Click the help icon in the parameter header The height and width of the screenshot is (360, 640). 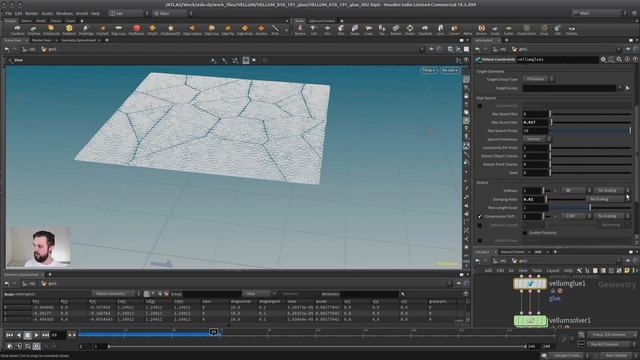pos(635,60)
